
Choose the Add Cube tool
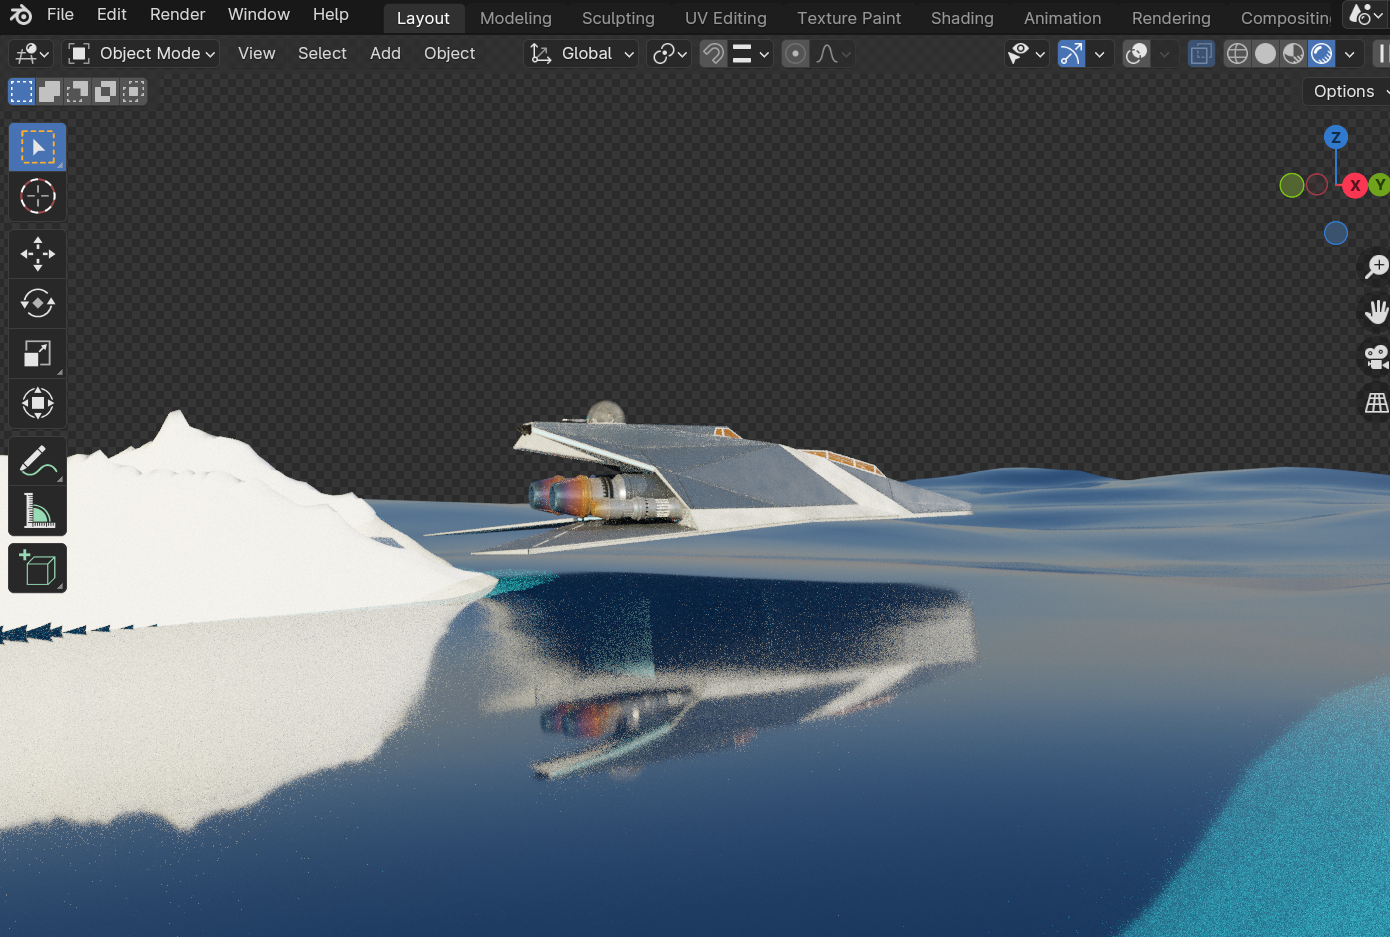pos(38,568)
